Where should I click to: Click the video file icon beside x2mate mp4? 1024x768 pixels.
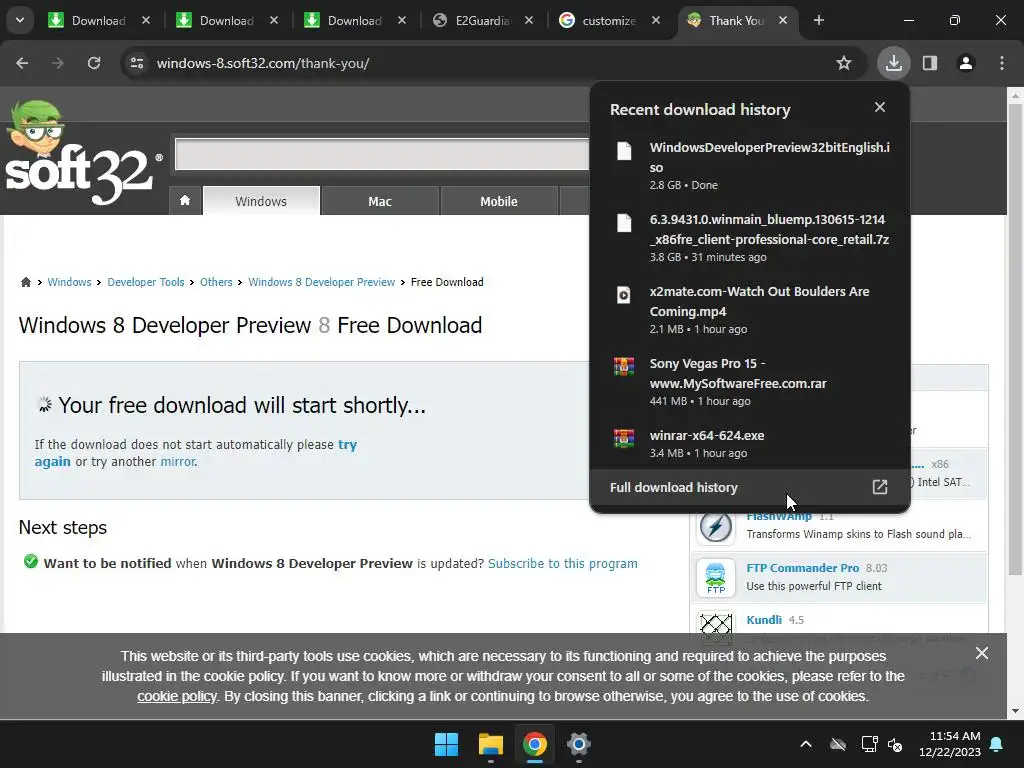[624, 295]
